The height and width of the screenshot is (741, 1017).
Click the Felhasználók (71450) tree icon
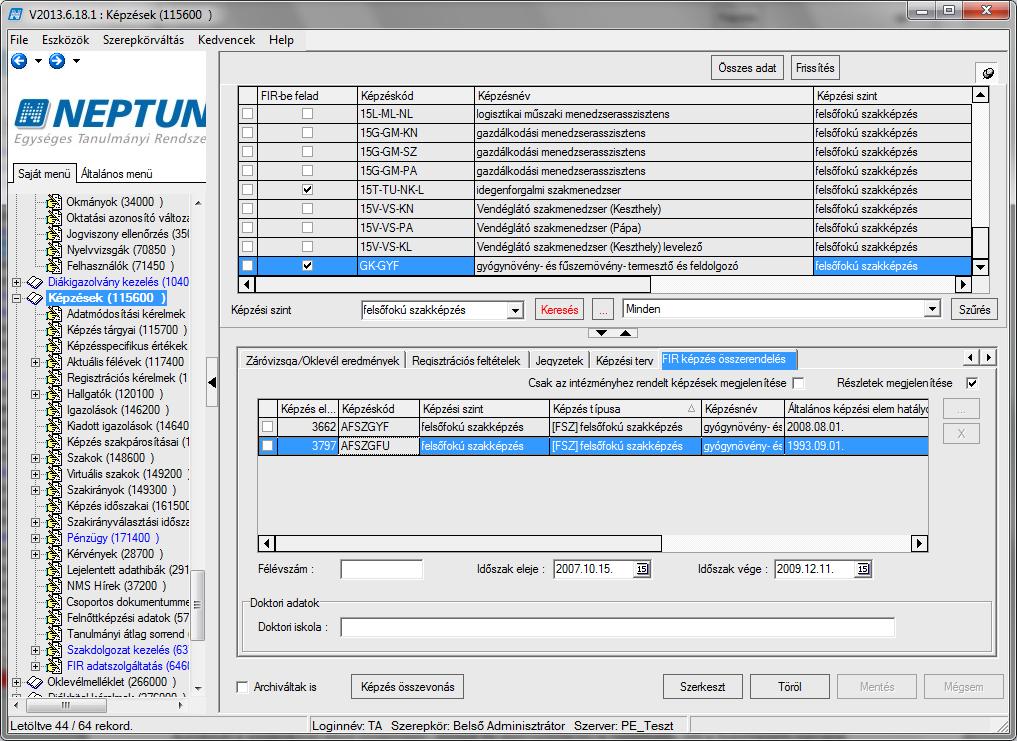pyautogui.click(x=54, y=266)
